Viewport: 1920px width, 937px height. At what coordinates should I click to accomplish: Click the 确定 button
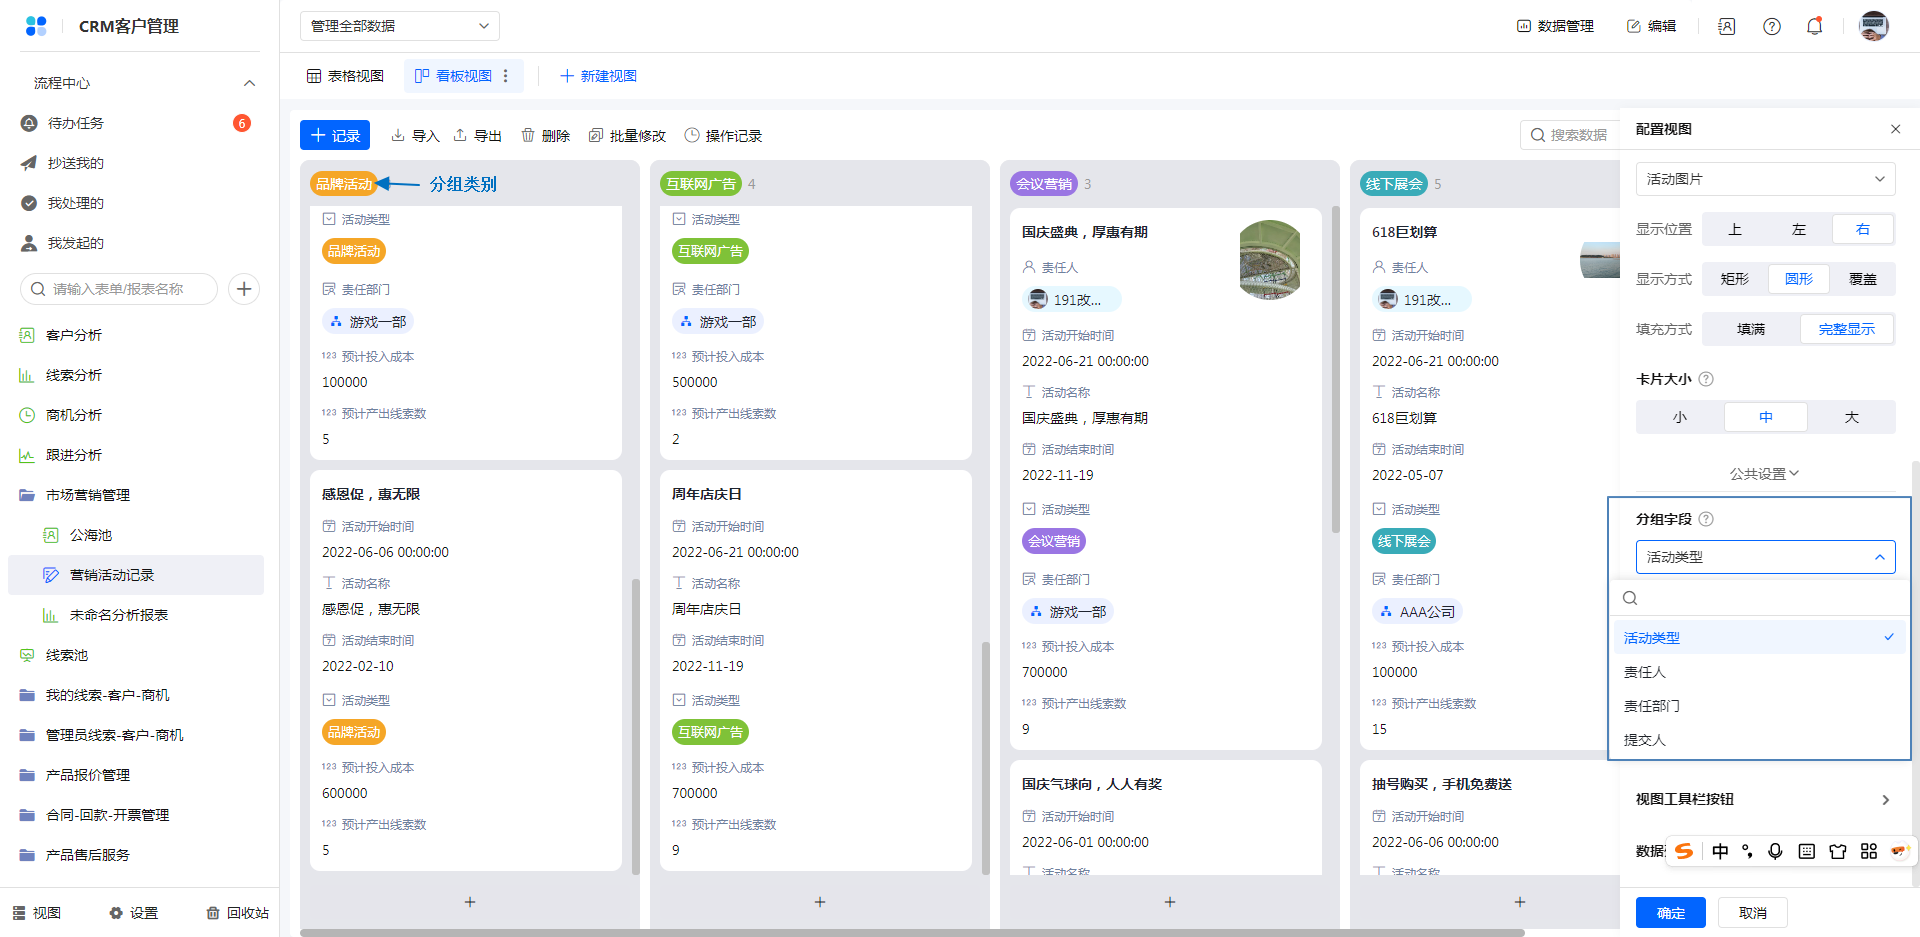(1670, 913)
